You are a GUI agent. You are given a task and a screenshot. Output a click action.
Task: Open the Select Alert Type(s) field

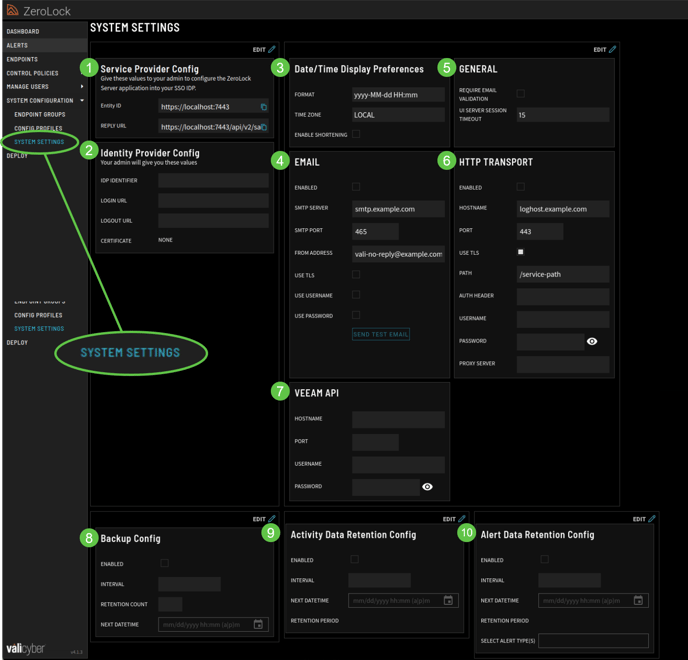coord(593,640)
